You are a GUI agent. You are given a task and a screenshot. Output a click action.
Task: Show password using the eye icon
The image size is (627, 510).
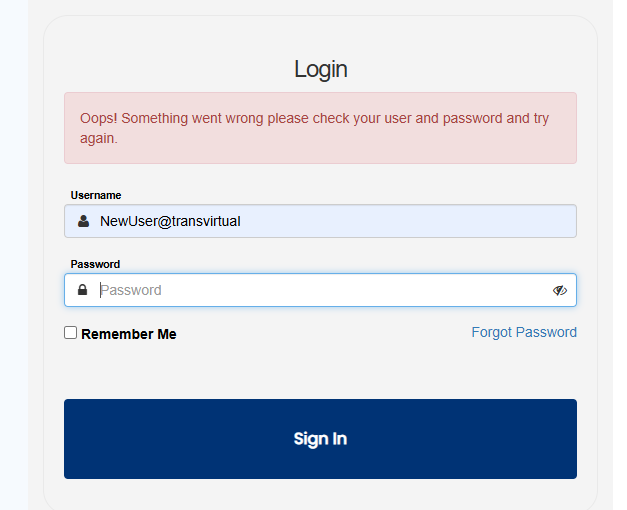[x=559, y=290]
